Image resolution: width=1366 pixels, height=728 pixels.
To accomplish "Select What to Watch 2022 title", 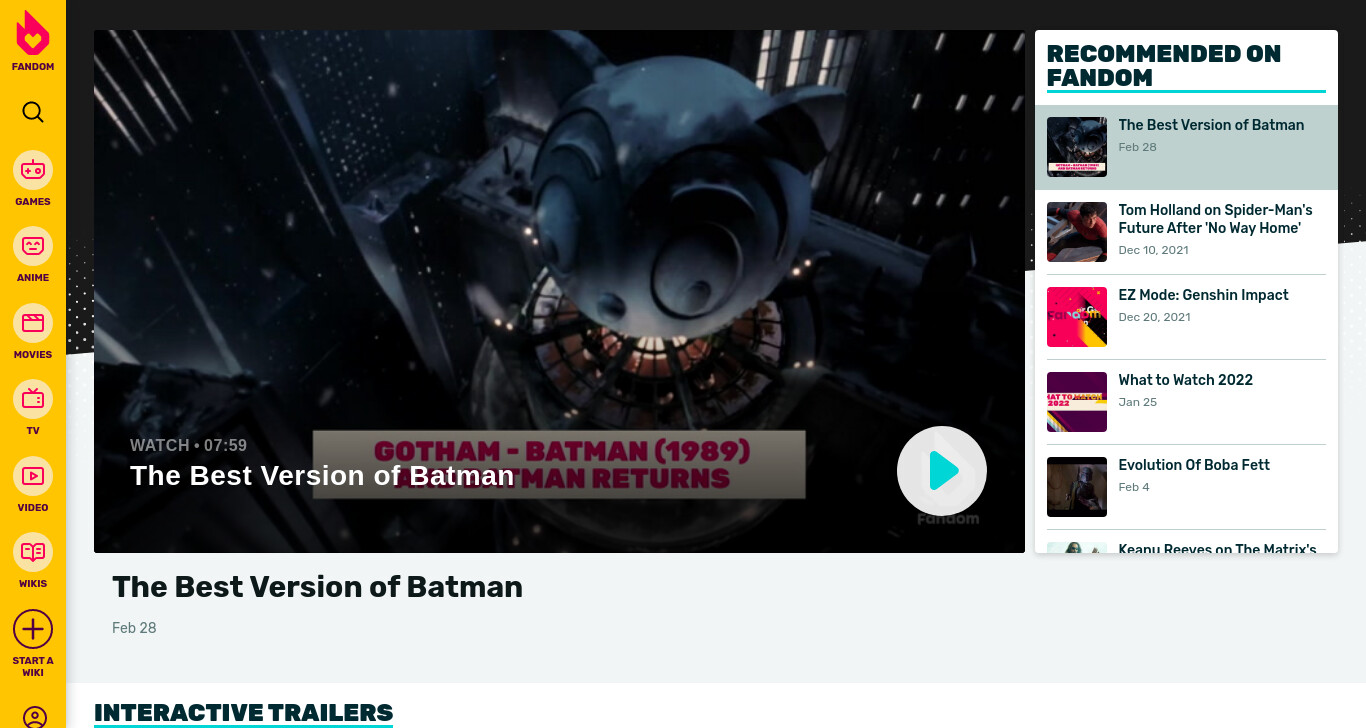I will point(1185,380).
